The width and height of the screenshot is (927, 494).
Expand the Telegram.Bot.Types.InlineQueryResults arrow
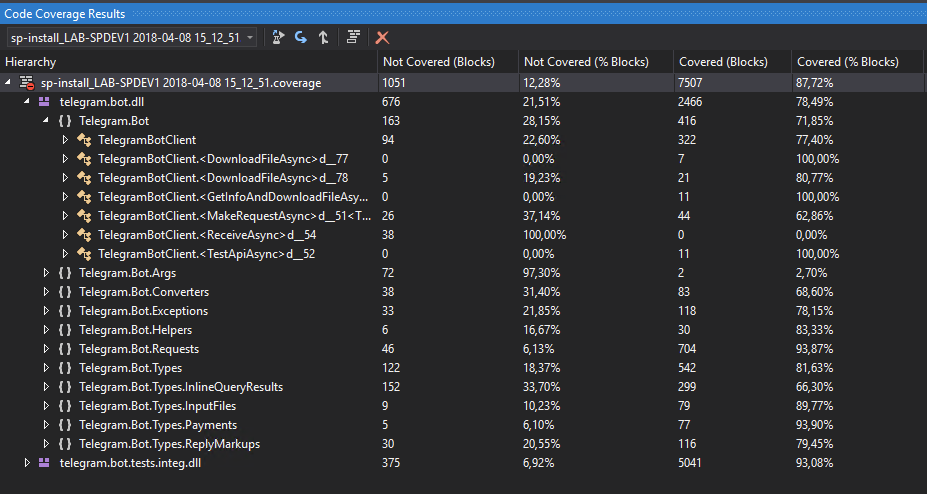[x=46, y=387]
